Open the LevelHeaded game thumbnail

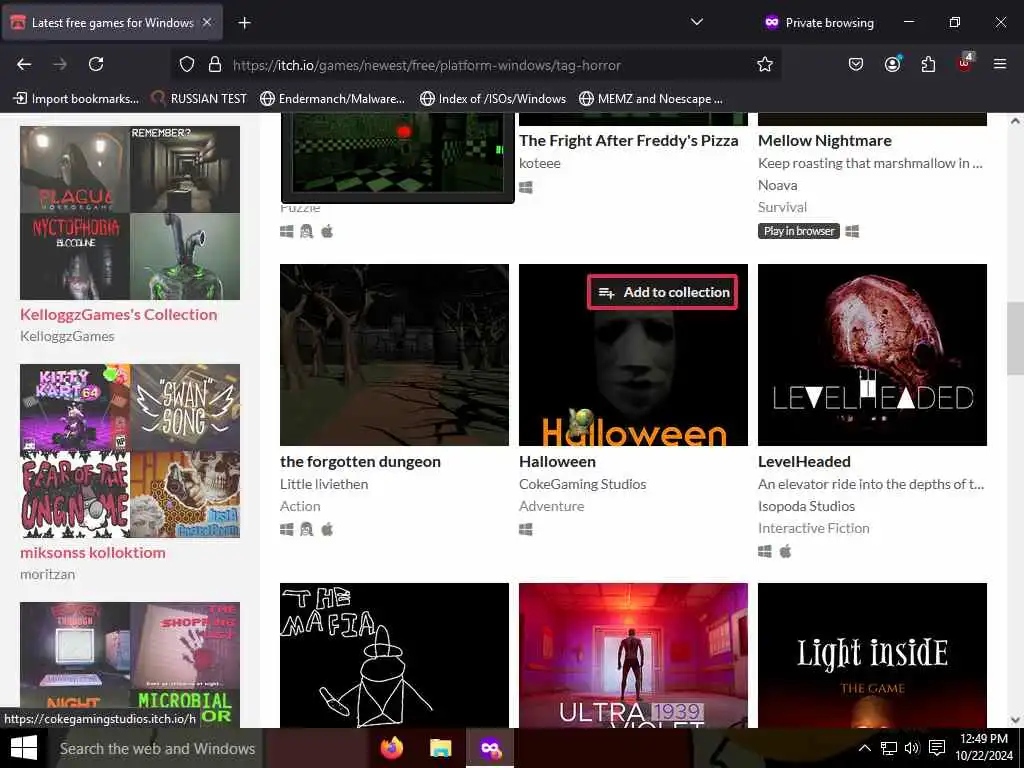[872, 355]
